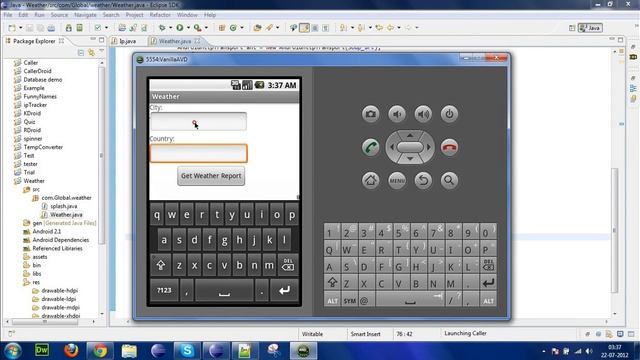
Task: Open Dreamweaver from the taskbar
Action: pyautogui.click(x=42, y=351)
